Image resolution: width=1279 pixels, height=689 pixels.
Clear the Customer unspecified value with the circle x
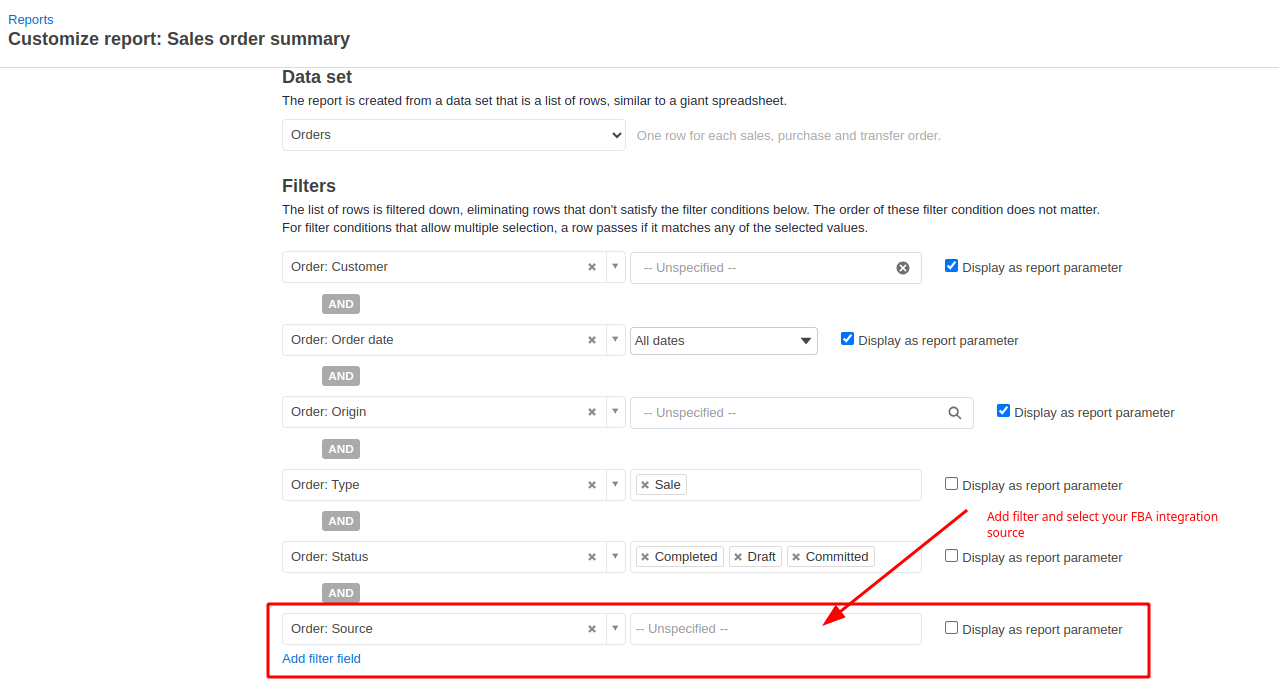[903, 268]
